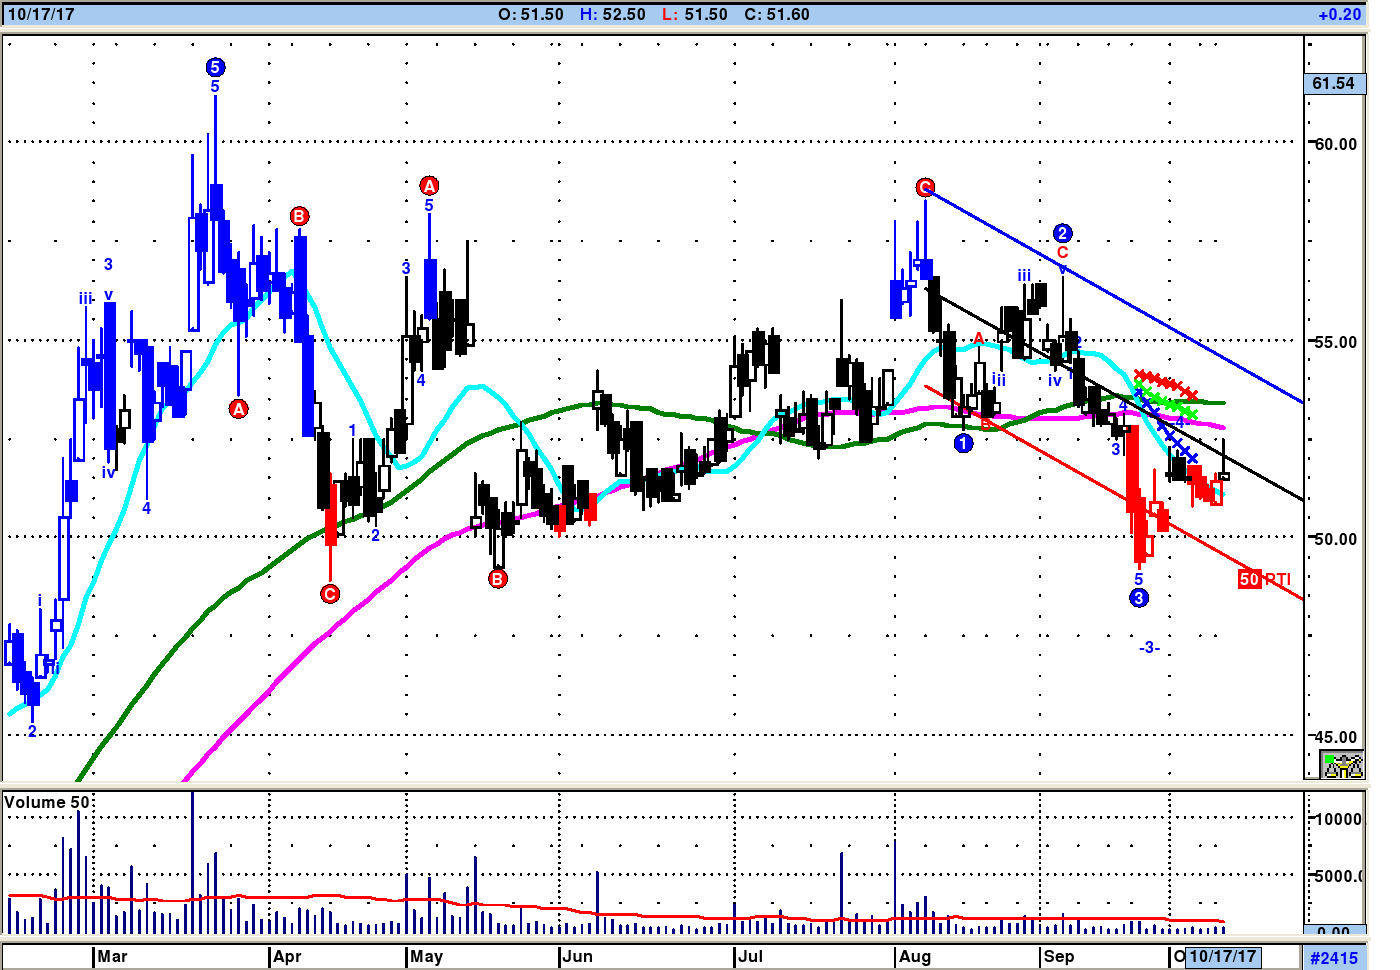Image resolution: width=1400 pixels, height=970 pixels.
Task: Click the blue -3- projection label
Action: (1149, 647)
